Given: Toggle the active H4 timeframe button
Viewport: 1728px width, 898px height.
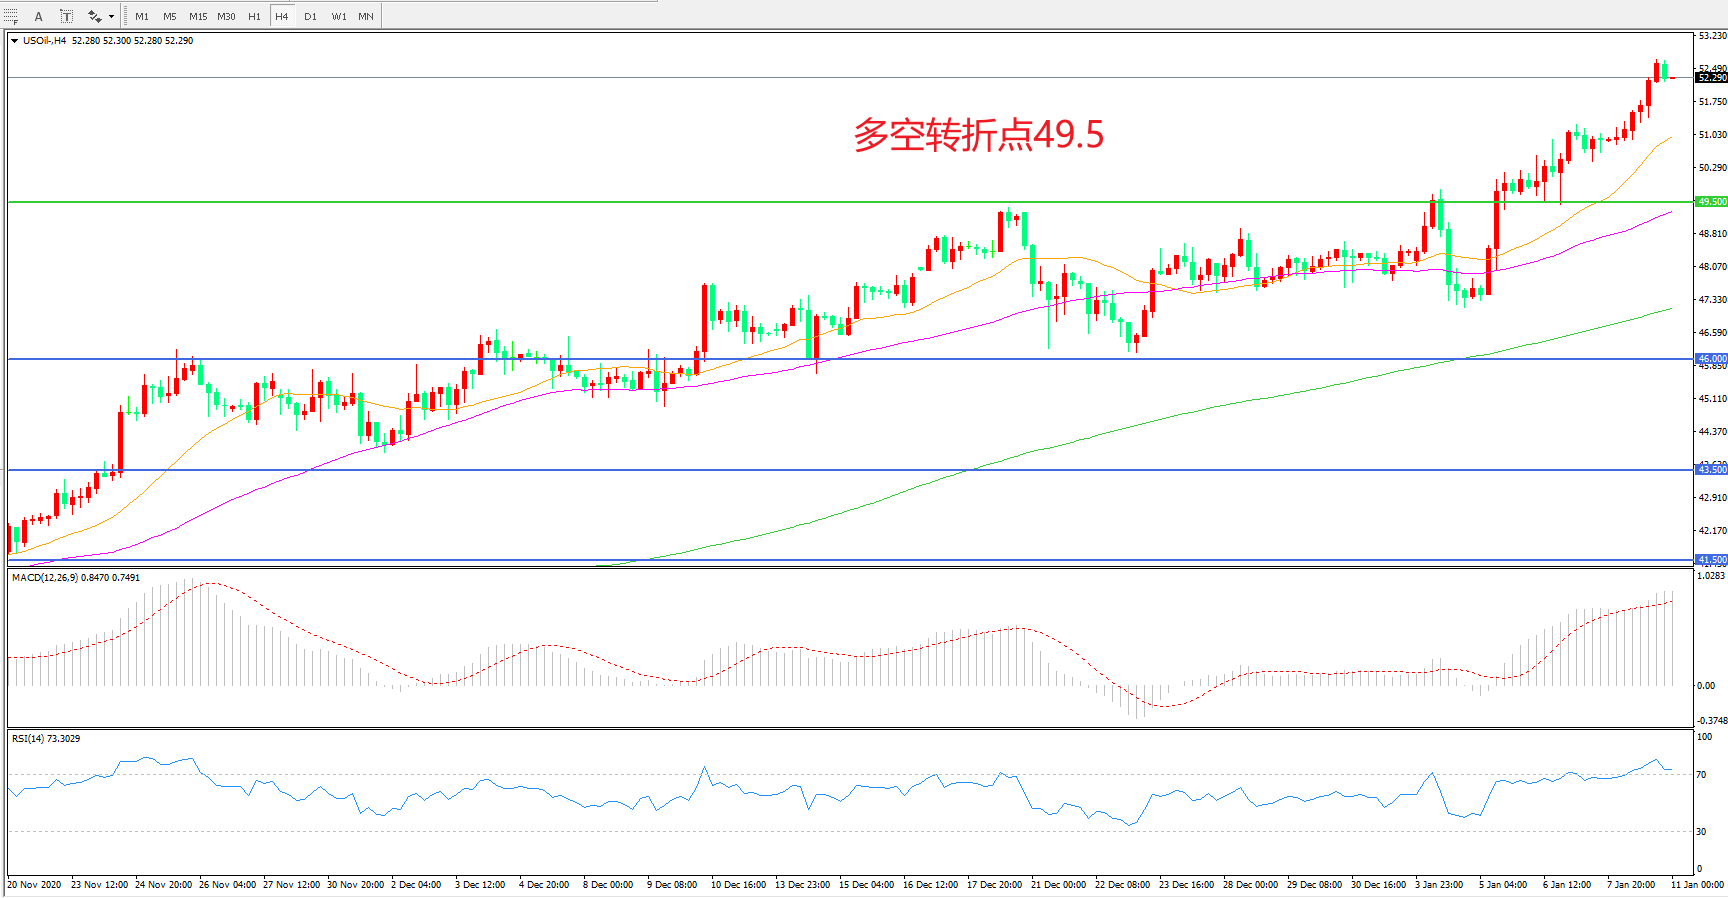Looking at the screenshot, I should click(282, 16).
